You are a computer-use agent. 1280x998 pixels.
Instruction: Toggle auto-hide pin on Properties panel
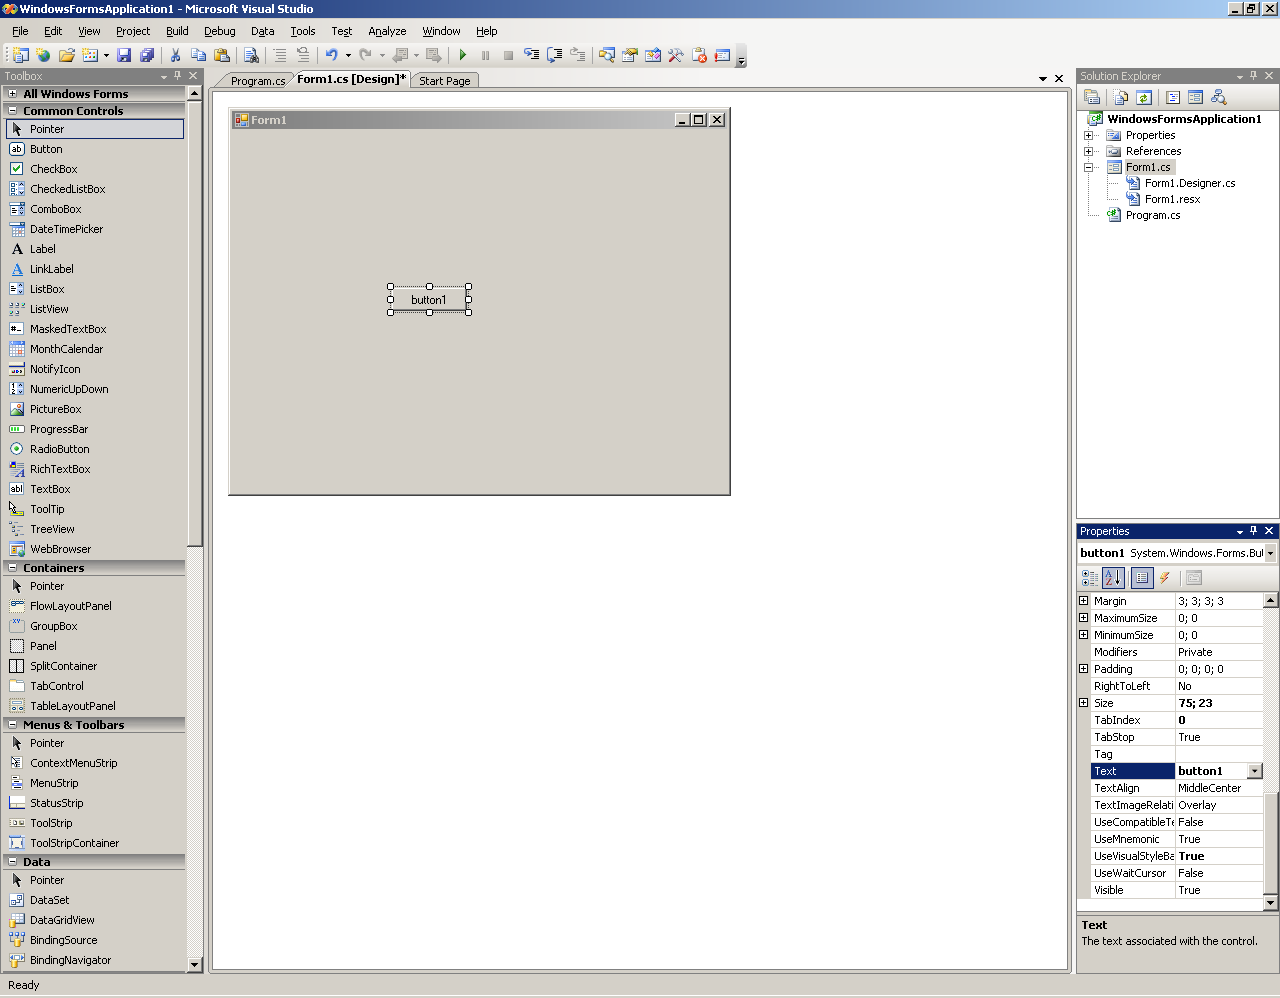(1254, 531)
